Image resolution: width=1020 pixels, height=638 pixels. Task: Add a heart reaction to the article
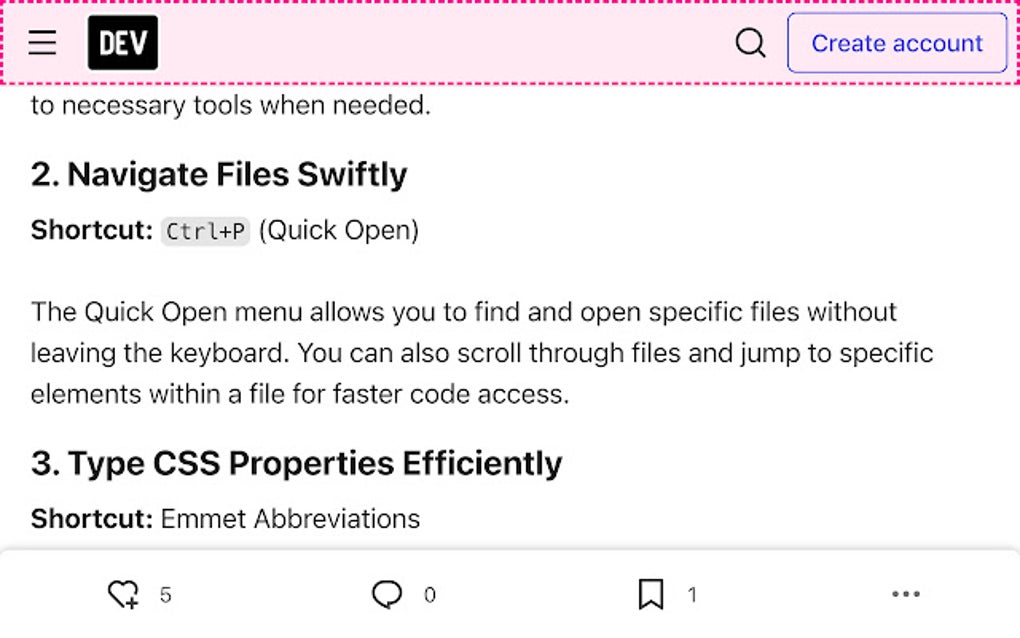click(x=123, y=594)
